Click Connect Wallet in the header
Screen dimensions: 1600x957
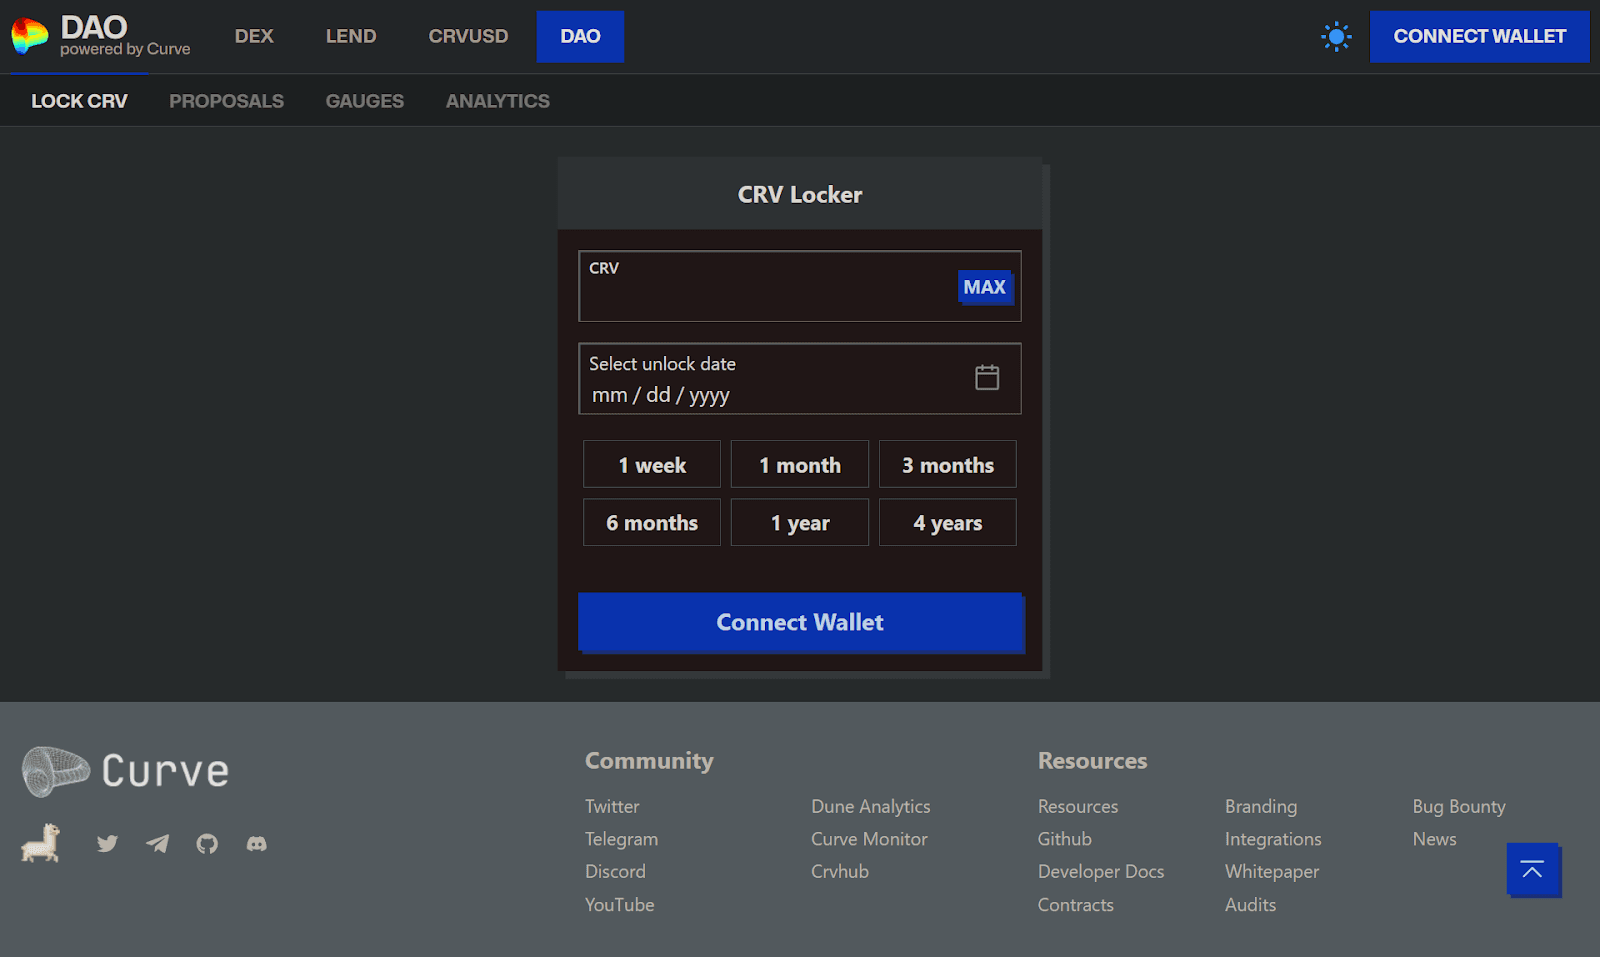1480,37
